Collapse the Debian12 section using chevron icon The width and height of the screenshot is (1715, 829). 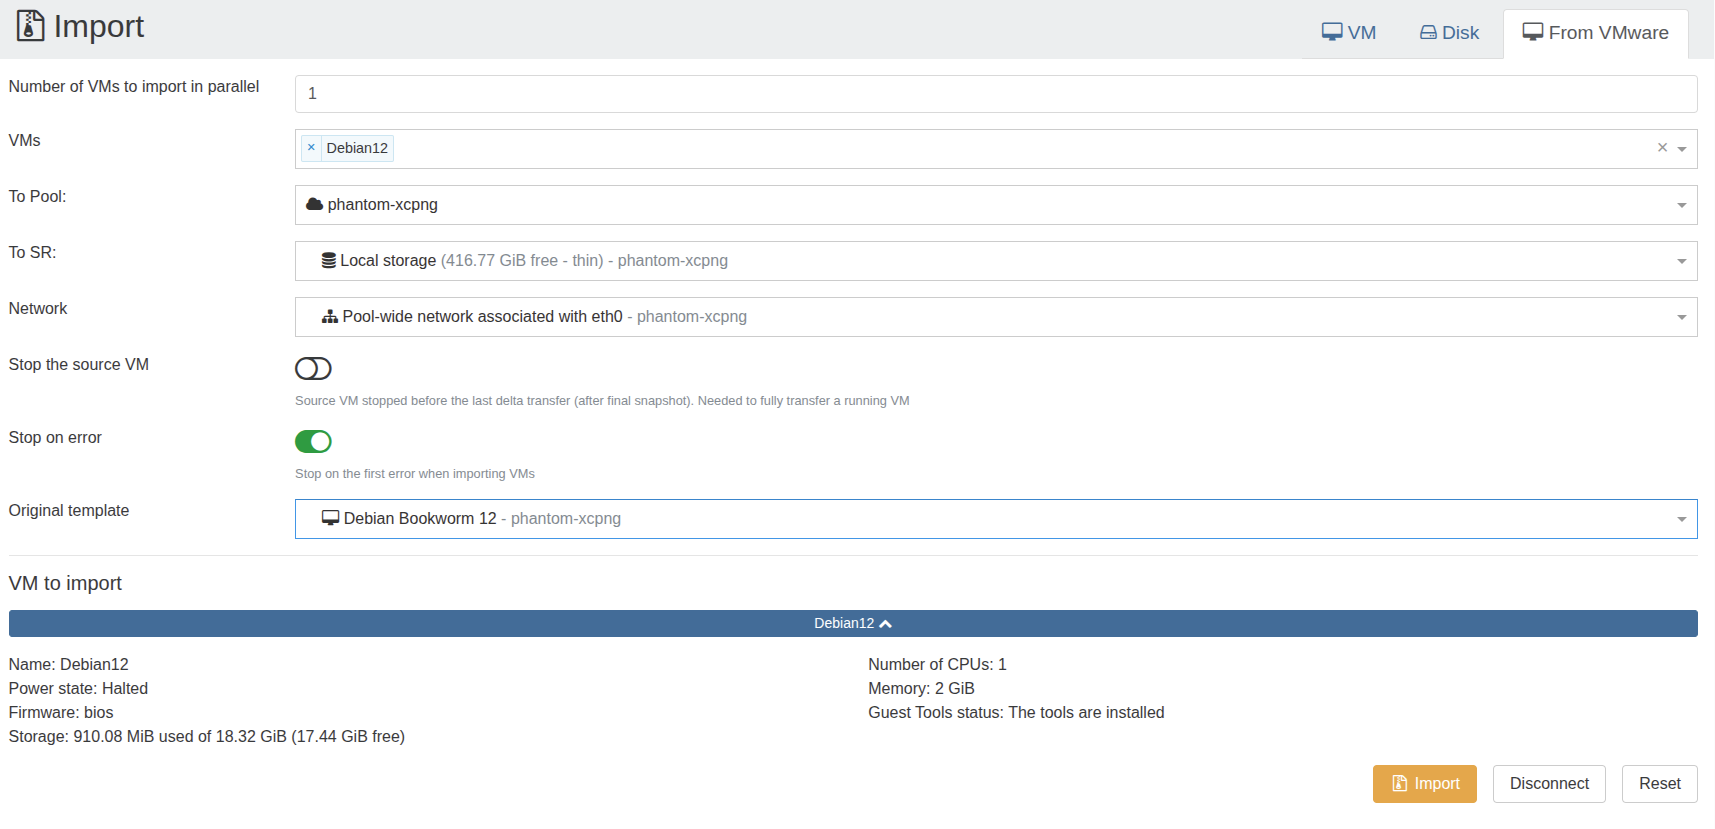pos(886,624)
